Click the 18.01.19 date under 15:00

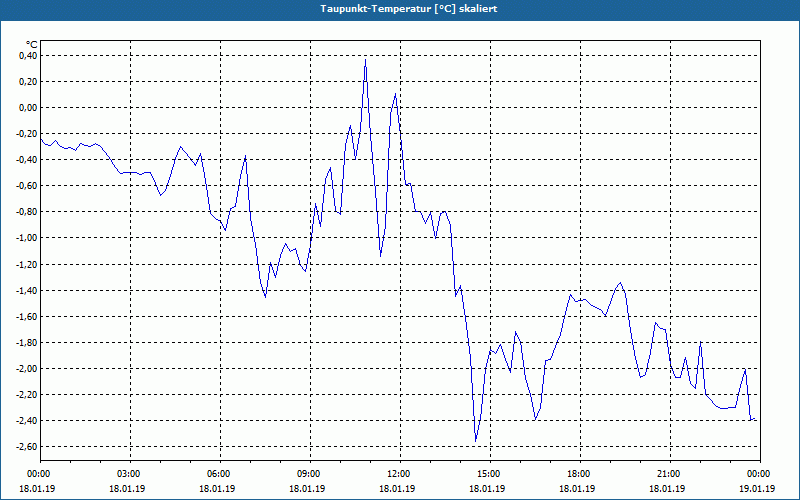click(487, 488)
